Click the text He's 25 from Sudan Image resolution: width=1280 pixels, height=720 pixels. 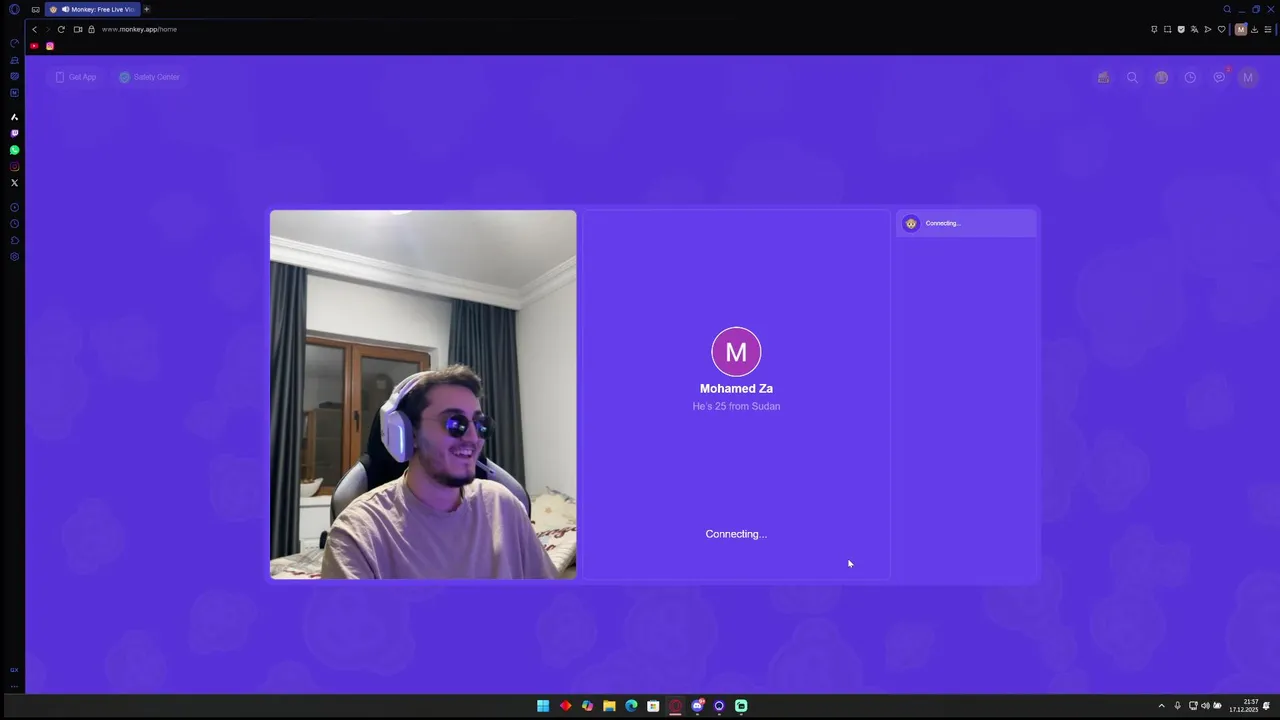tap(736, 406)
